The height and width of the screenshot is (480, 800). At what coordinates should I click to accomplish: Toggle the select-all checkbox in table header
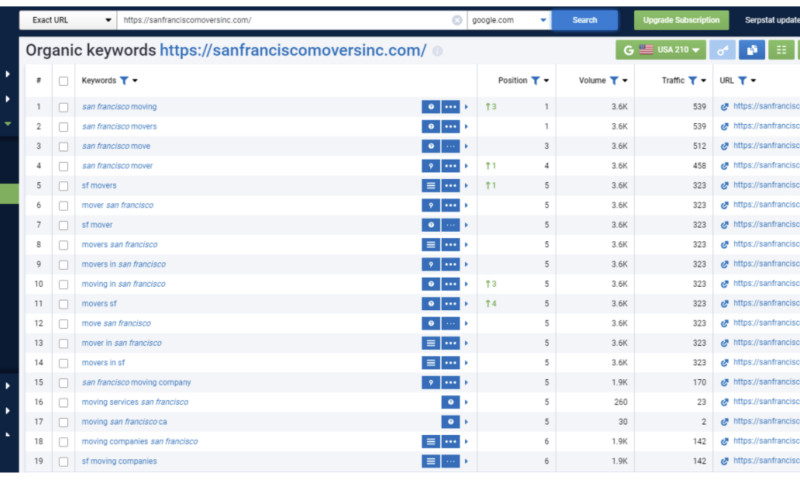(63, 81)
